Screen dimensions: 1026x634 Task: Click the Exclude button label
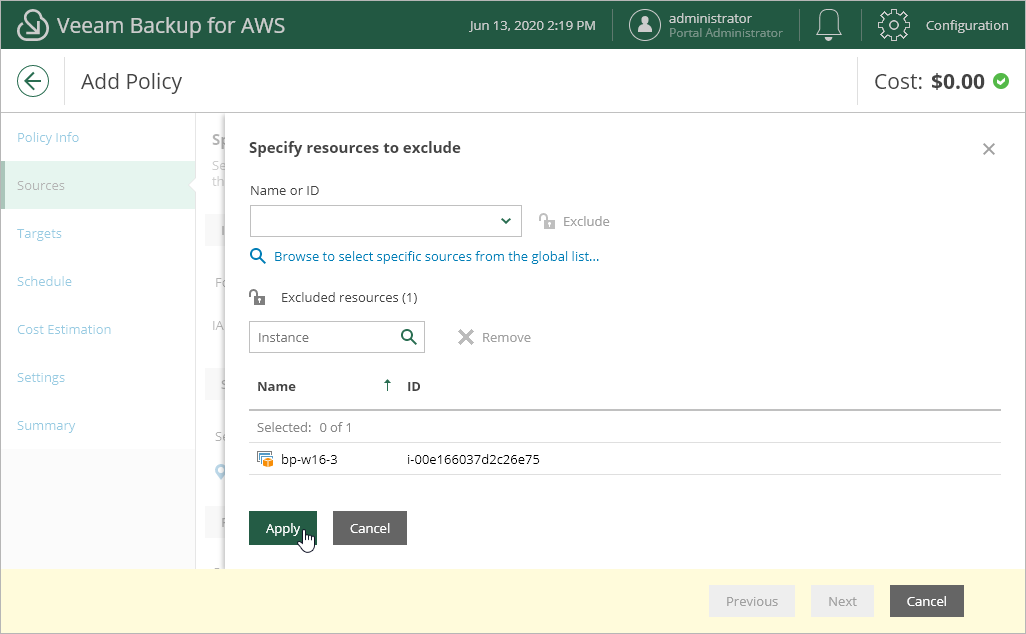point(586,221)
